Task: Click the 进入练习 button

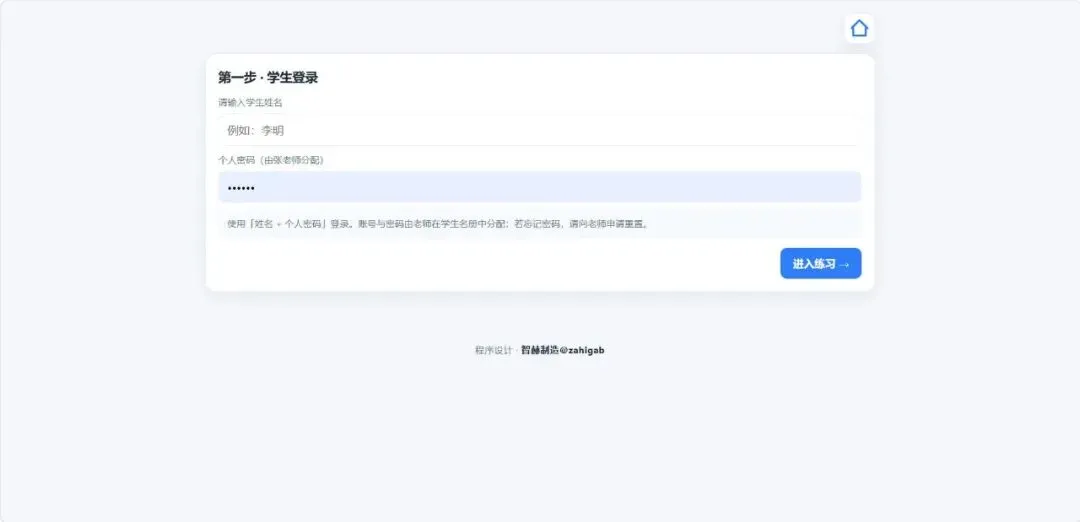Action: pos(820,264)
